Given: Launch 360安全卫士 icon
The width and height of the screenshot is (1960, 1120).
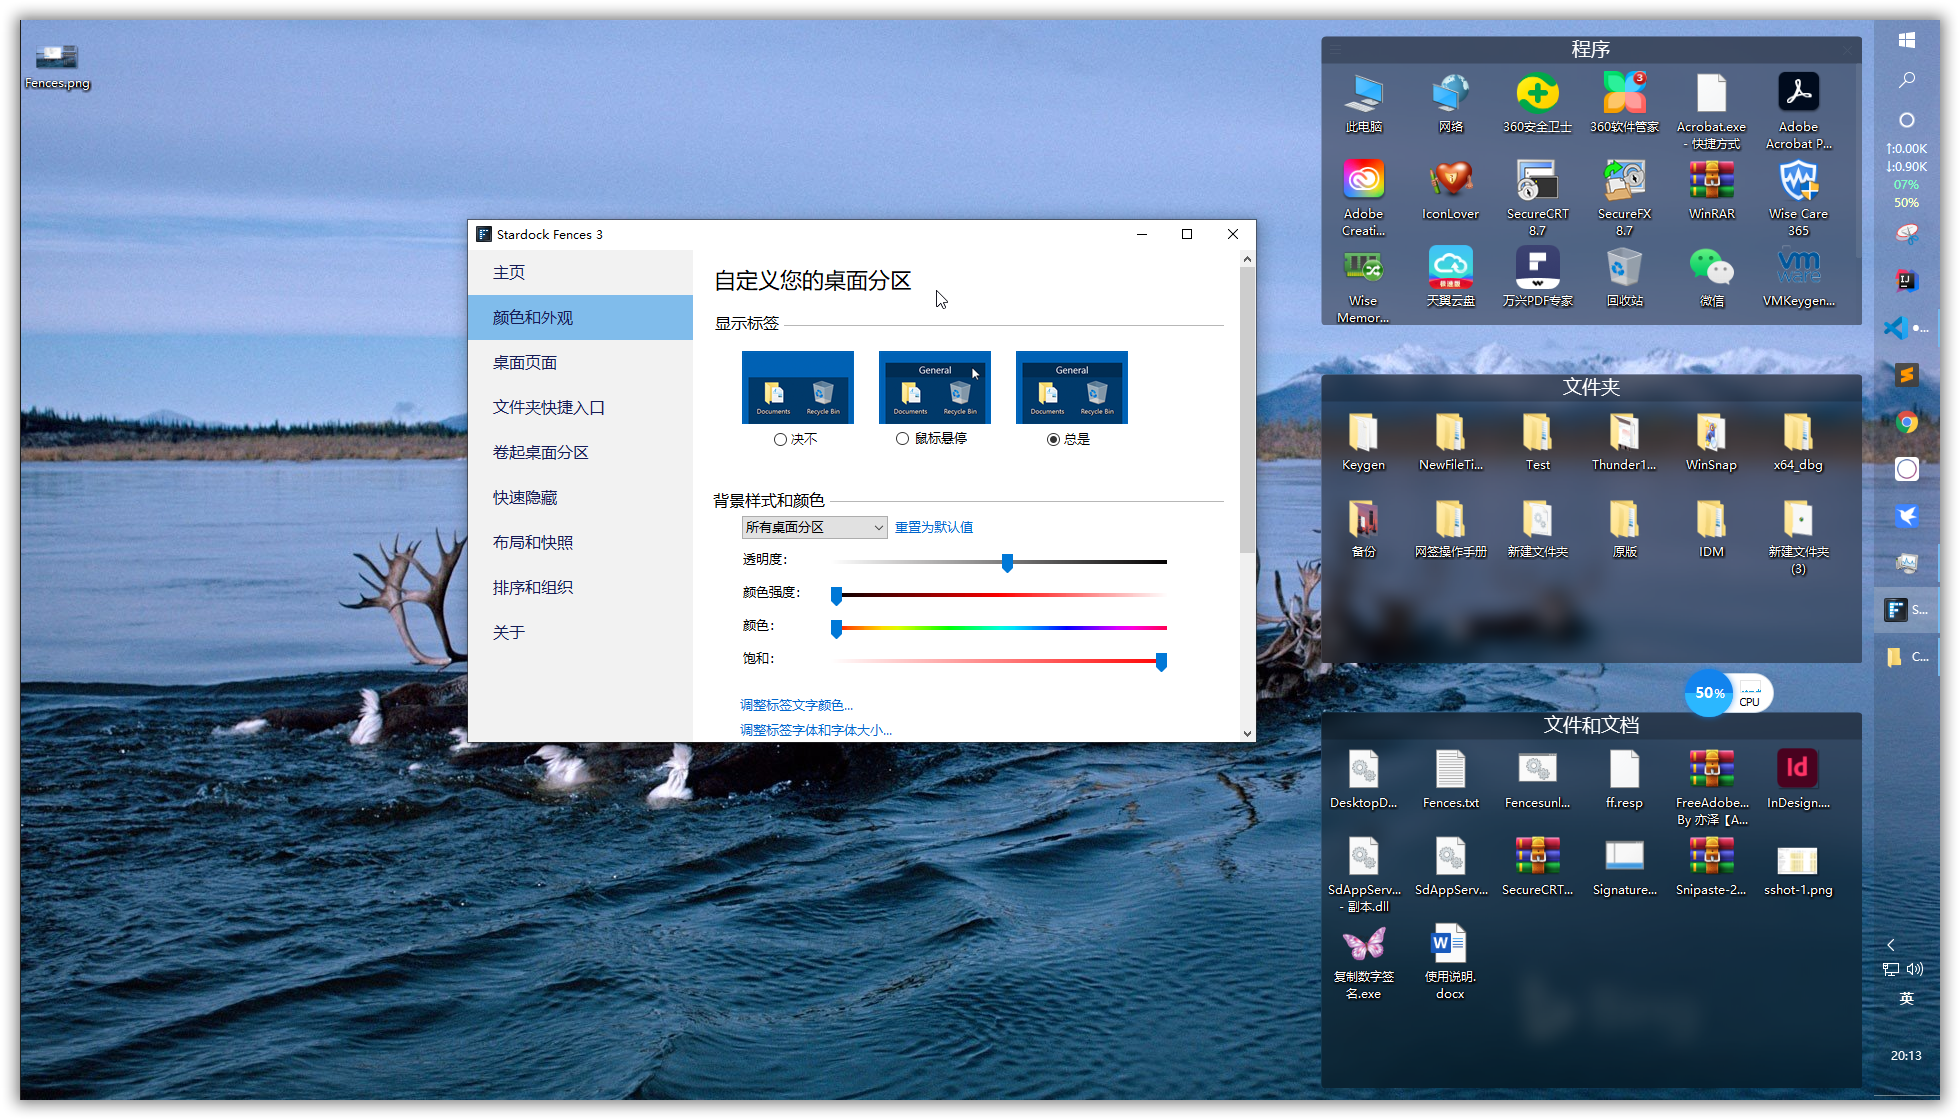Looking at the screenshot, I should click(1537, 102).
